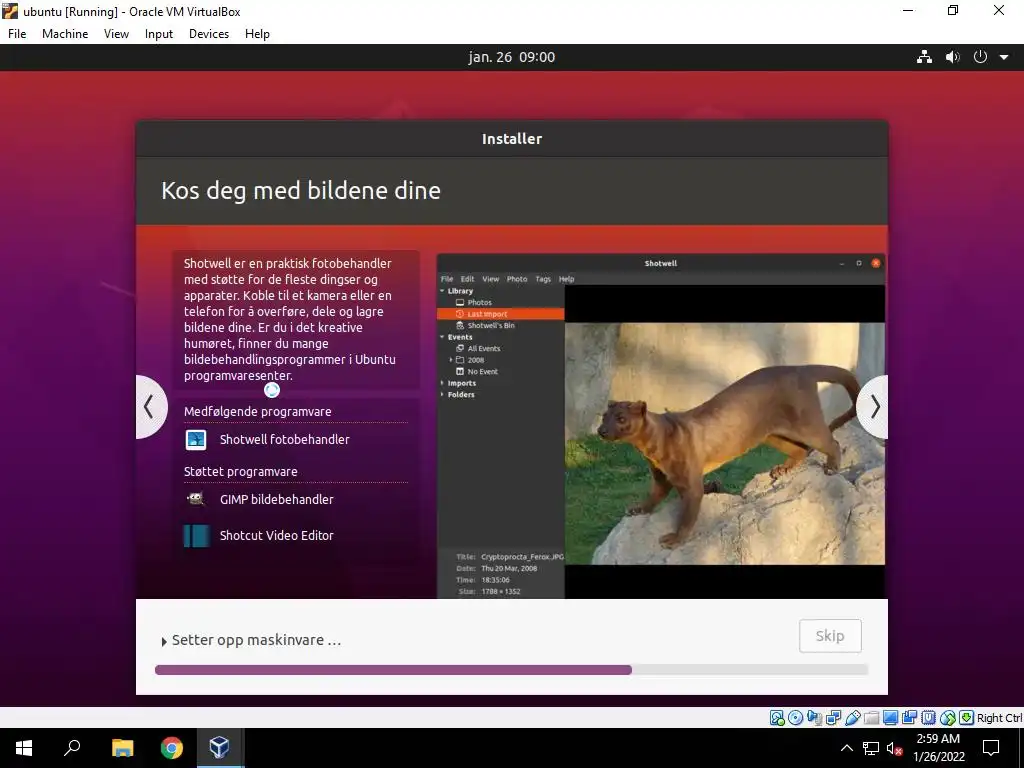Viewport: 1024px width, 768px height.
Task: Click the mouse integration indicator
Action: 948,718
